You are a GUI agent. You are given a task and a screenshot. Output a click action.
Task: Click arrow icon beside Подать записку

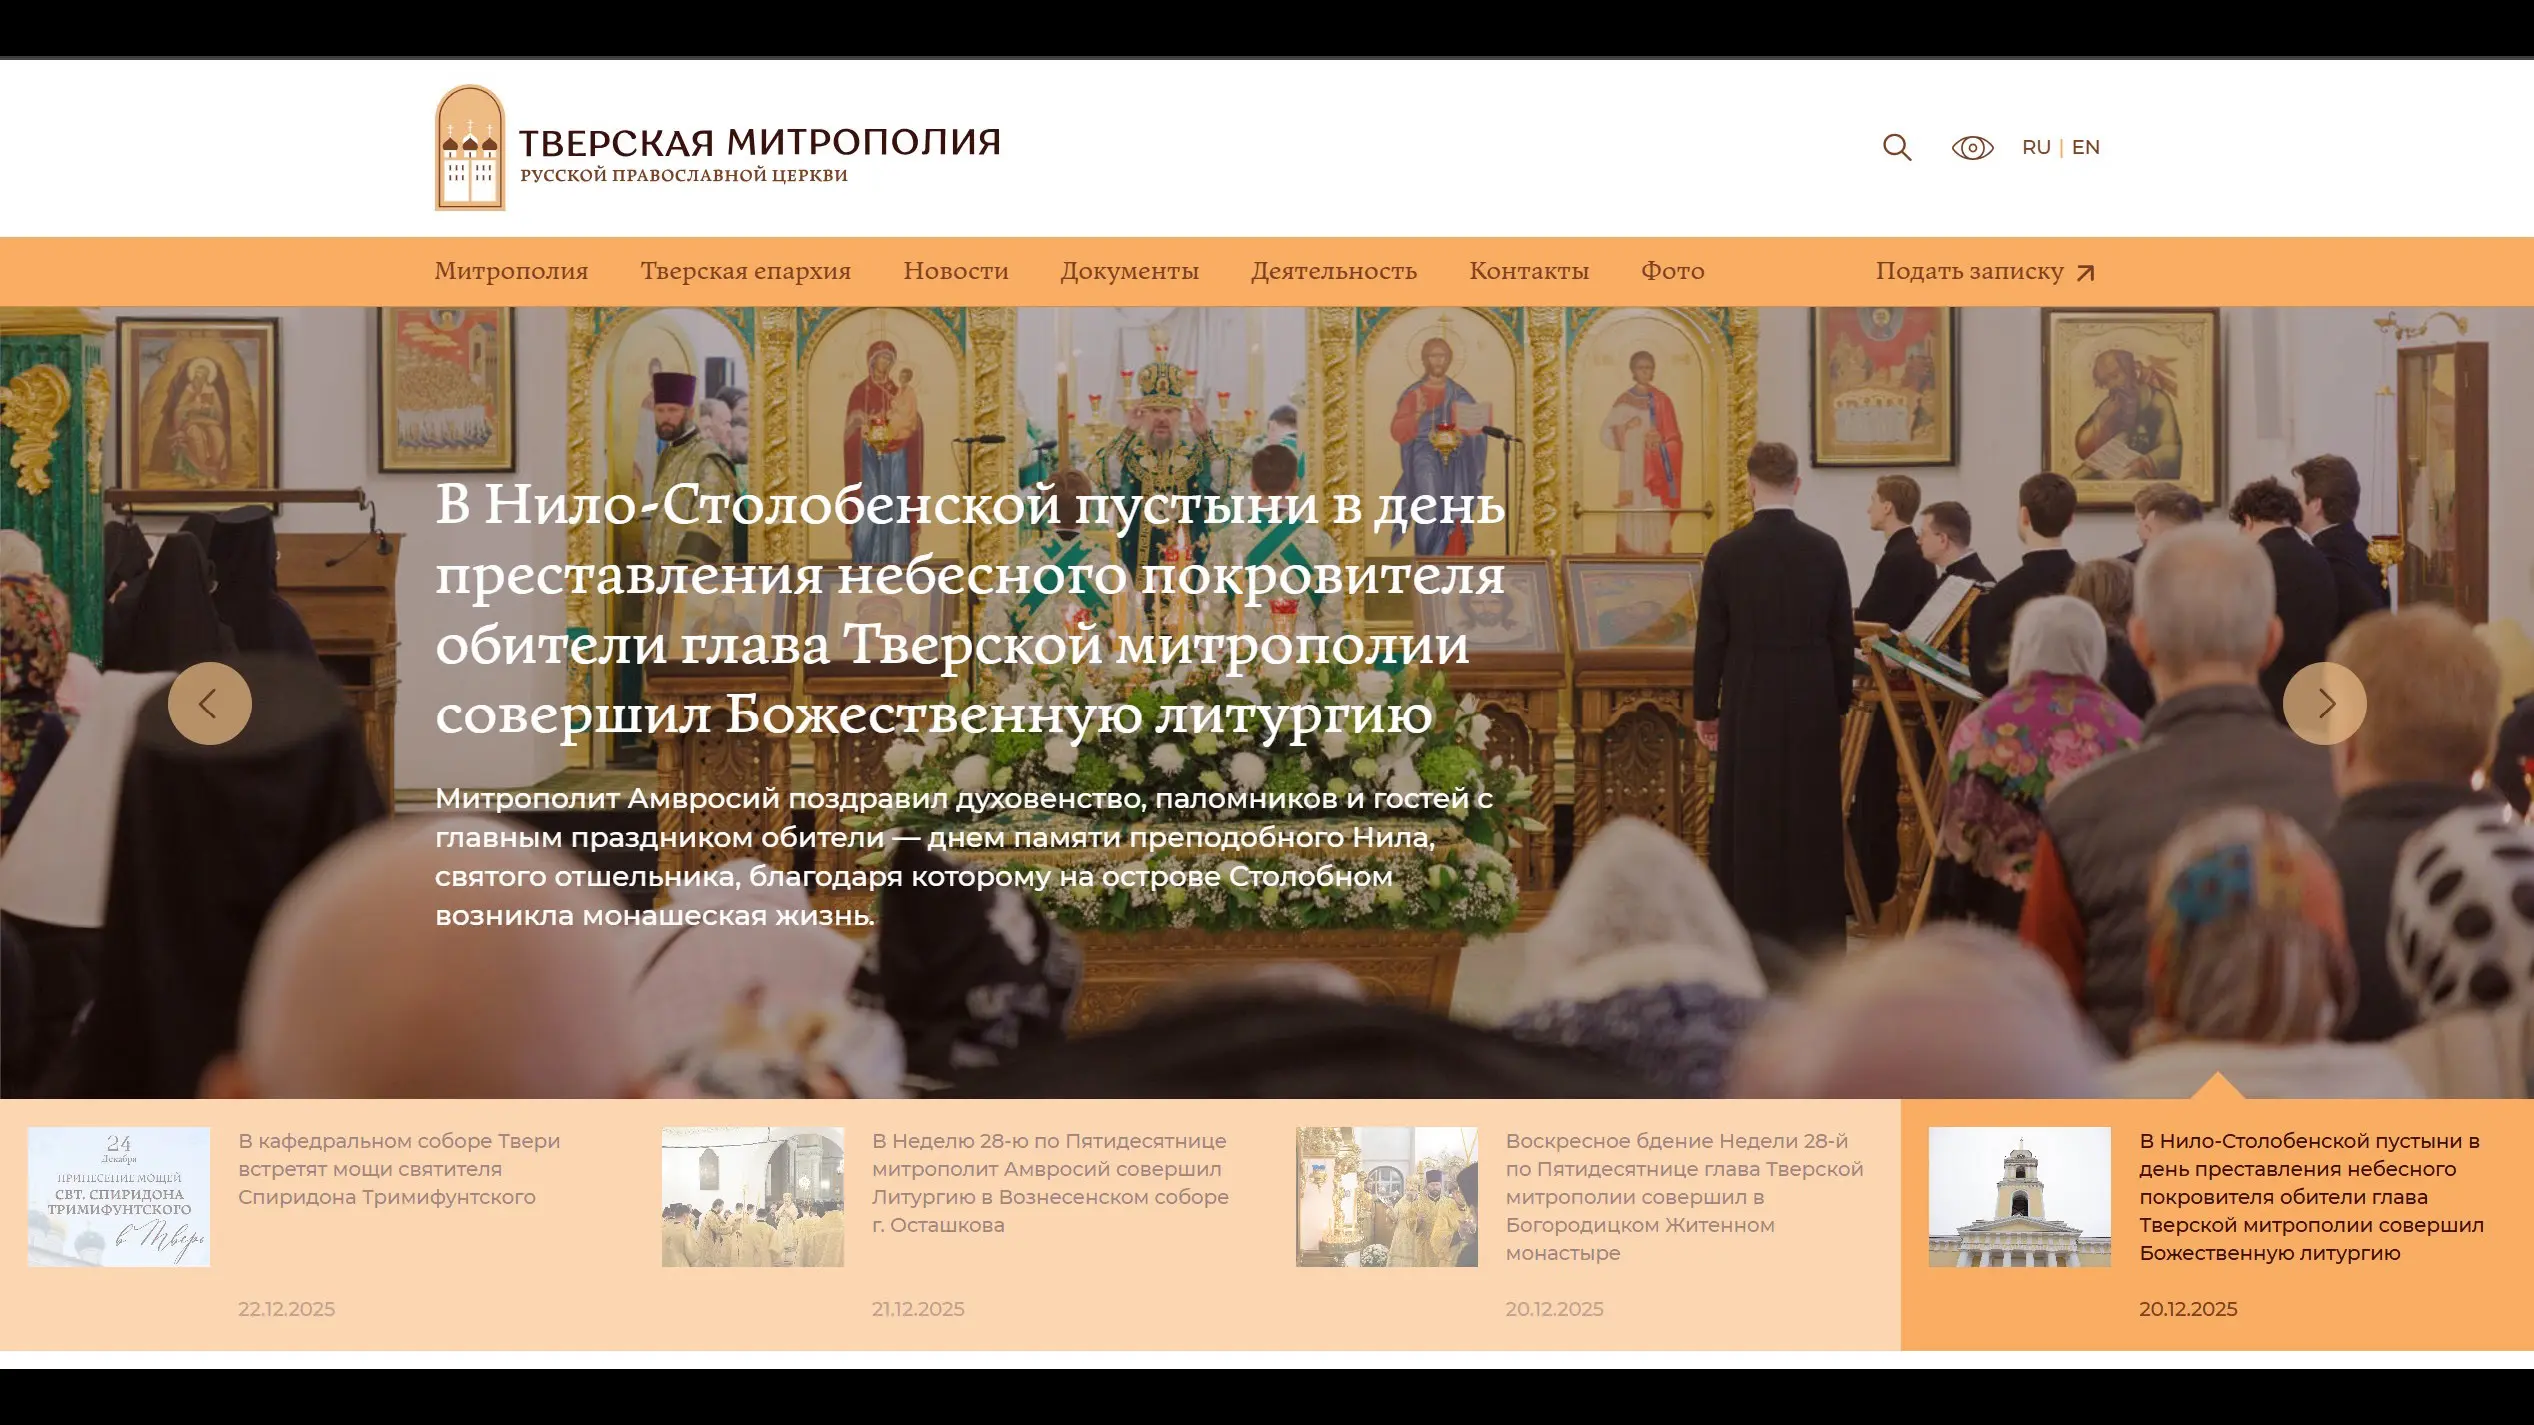click(x=2085, y=273)
